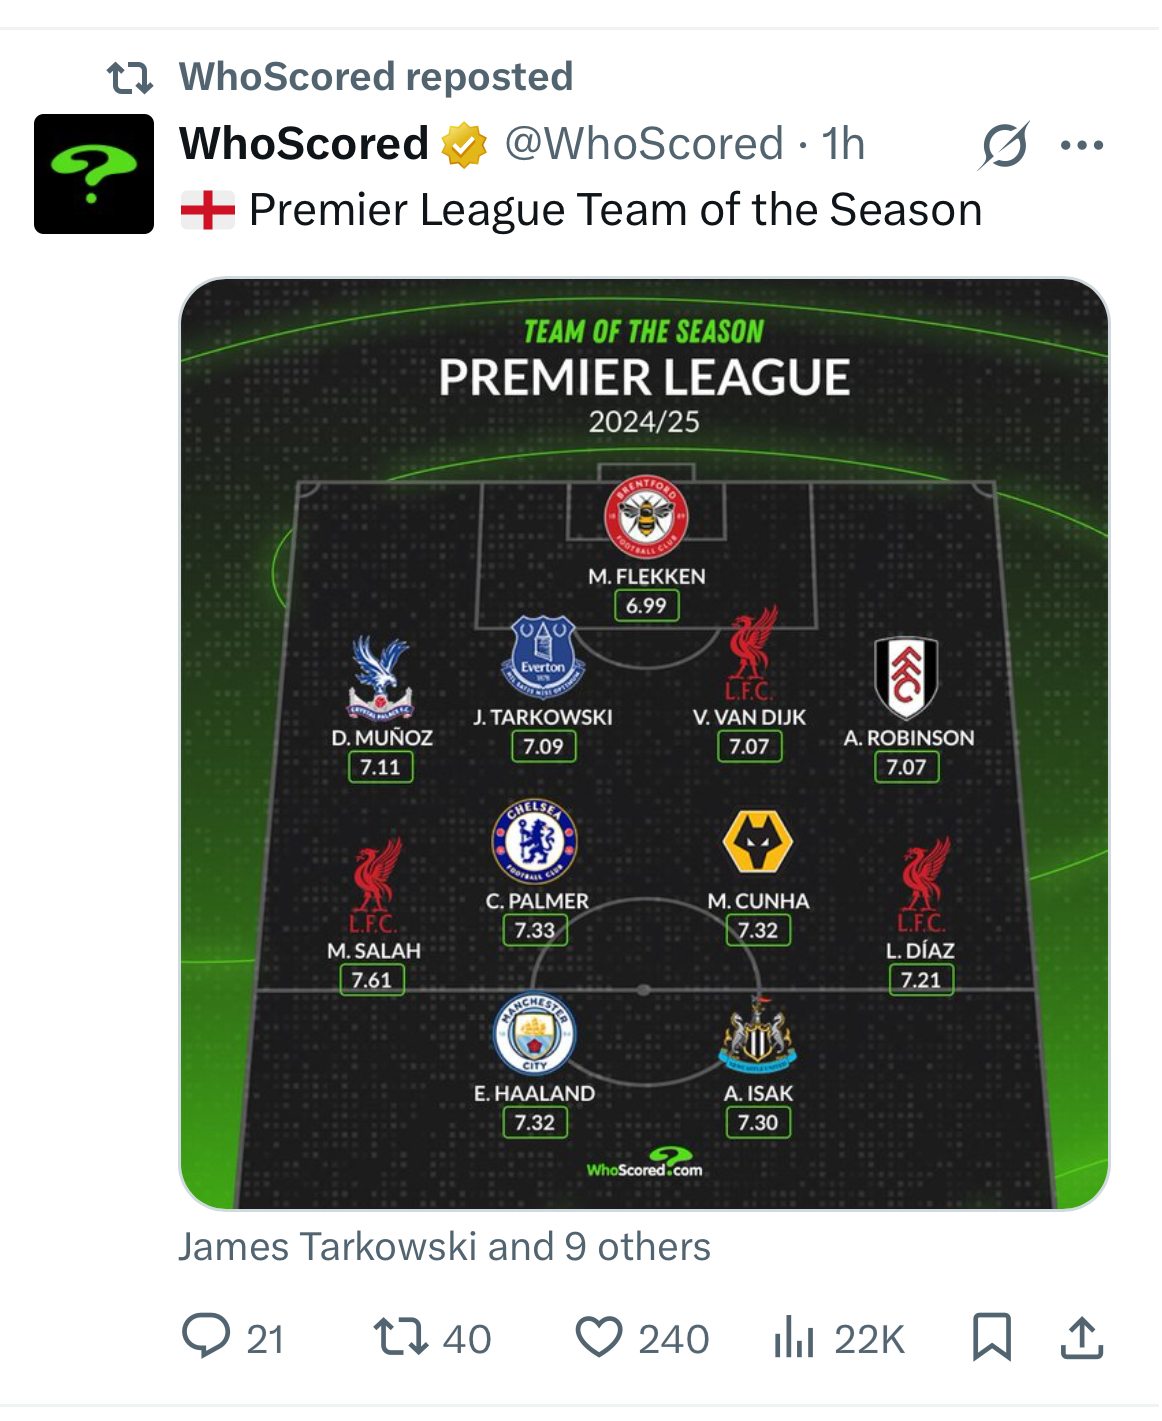
Task: Click the 240 likes count
Action: point(674,1339)
